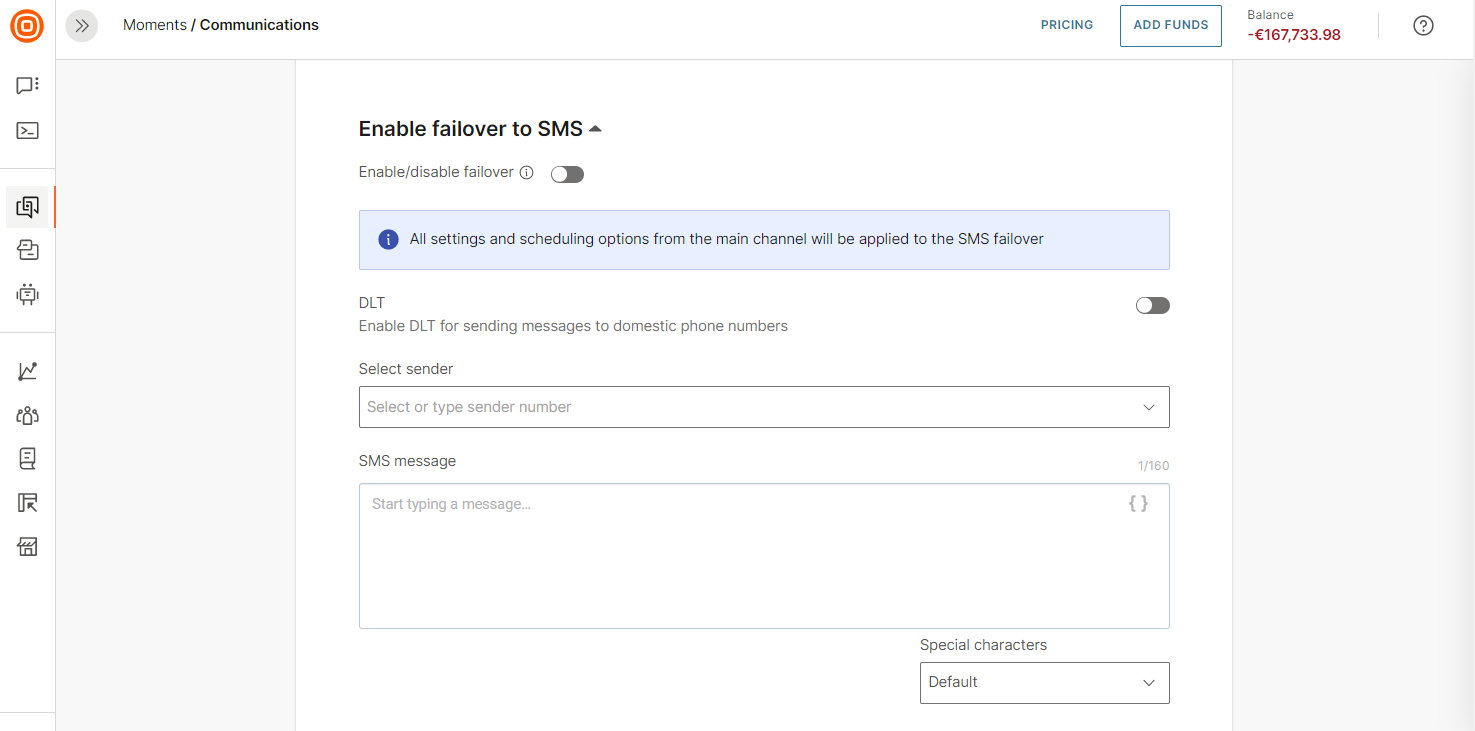This screenshot has height=731, width=1475.
Task: Click the failover info tooltip icon
Action: pyautogui.click(x=527, y=173)
